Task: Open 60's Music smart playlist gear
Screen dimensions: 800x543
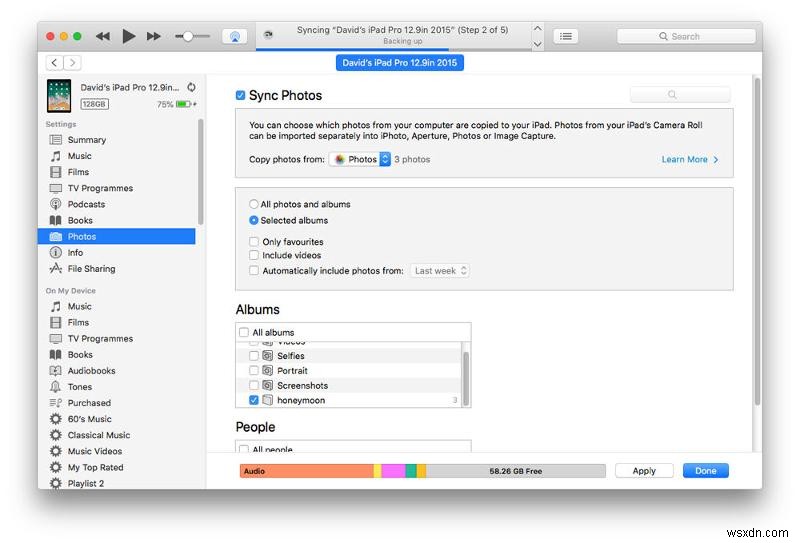Action: click(56, 419)
